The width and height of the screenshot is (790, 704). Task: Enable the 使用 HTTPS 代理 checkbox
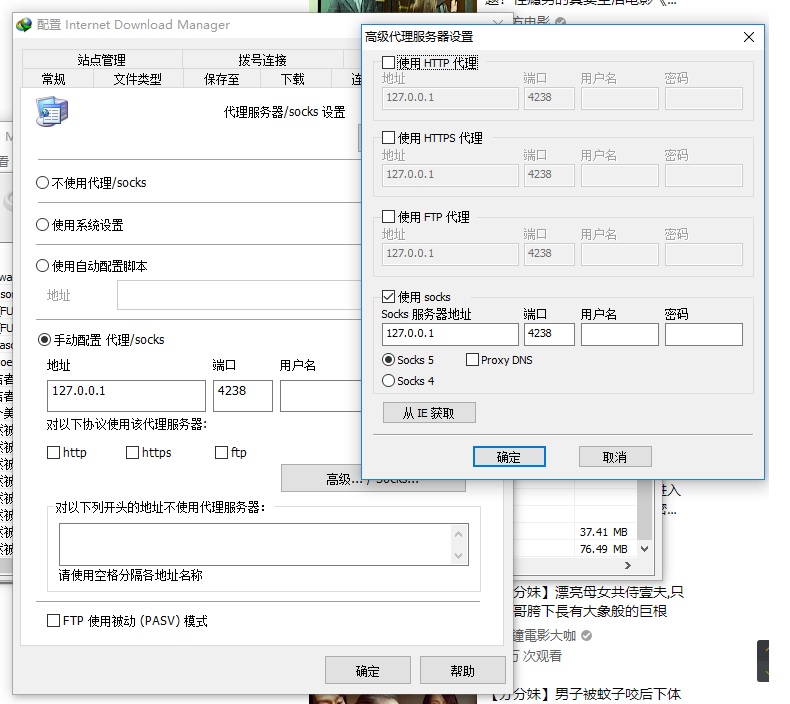pyautogui.click(x=388, y=138)
